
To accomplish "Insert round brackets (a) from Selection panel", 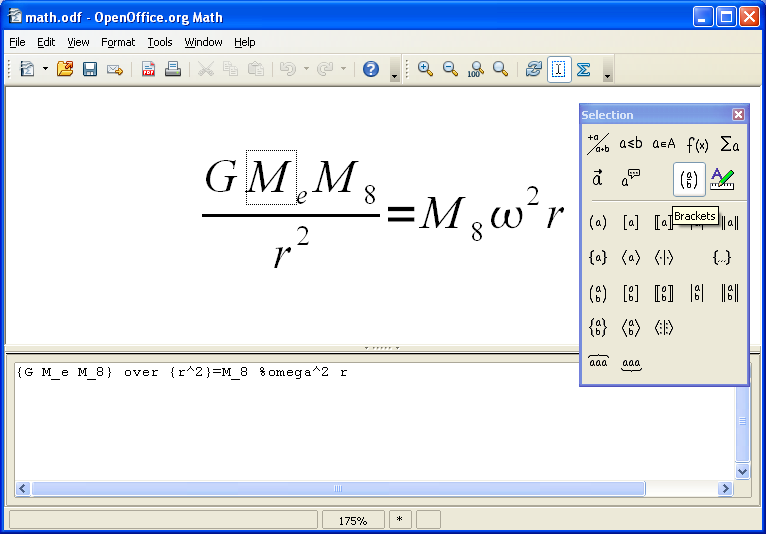I will pyautogui.click(x=598, y=222).
